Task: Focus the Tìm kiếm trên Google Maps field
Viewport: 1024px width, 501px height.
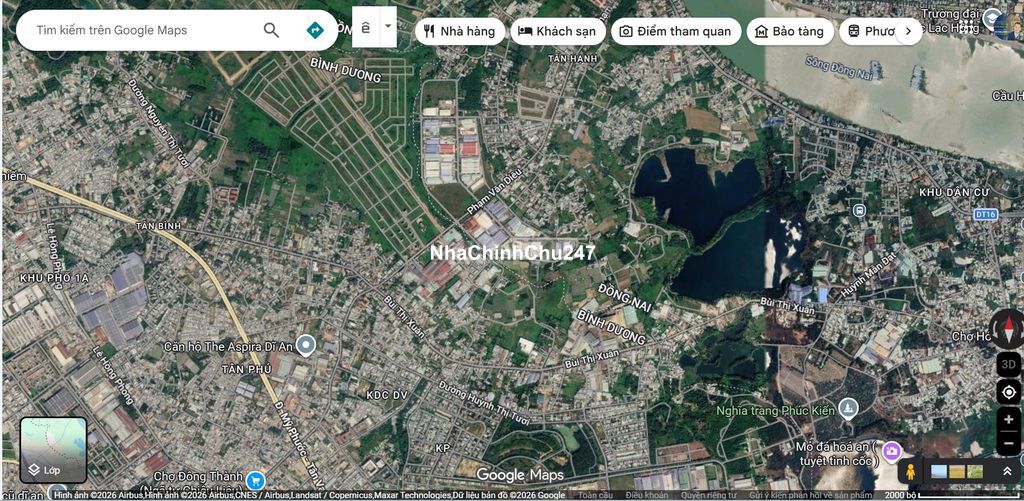Action: 140,30
